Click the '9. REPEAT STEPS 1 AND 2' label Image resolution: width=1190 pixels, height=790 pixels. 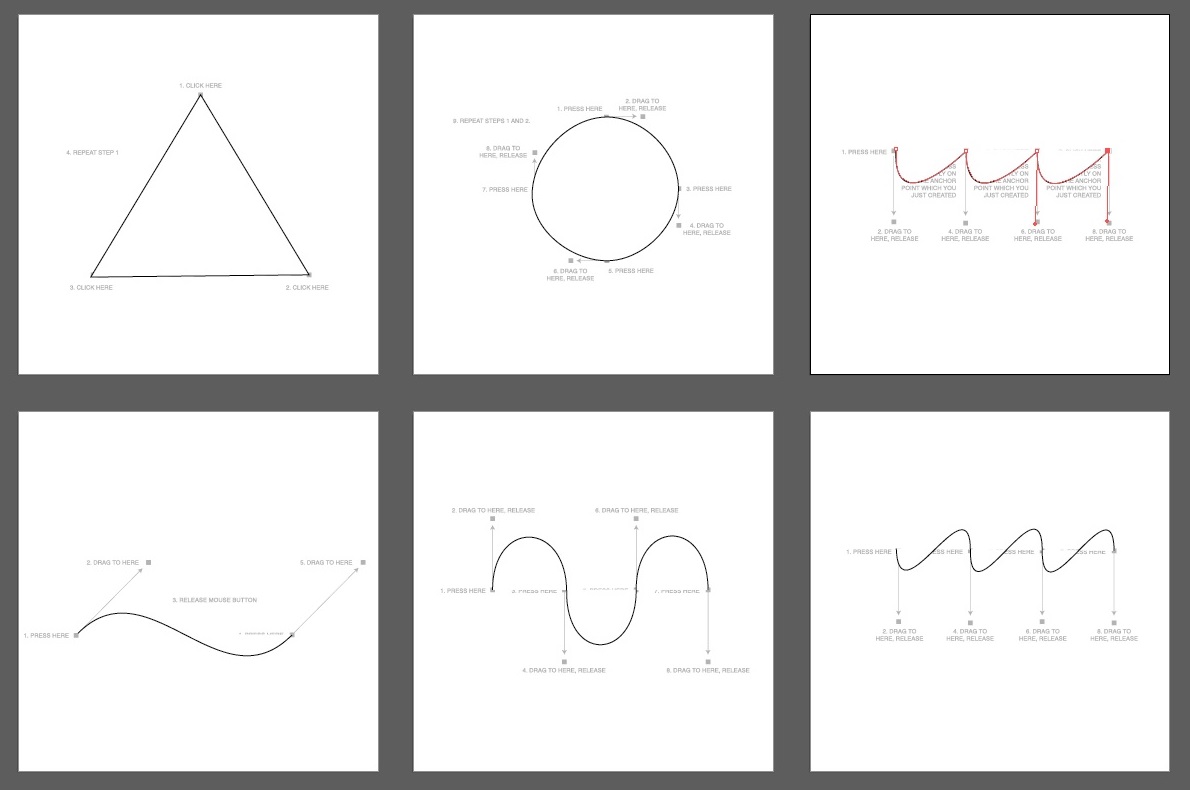click(x=491, y=121)
